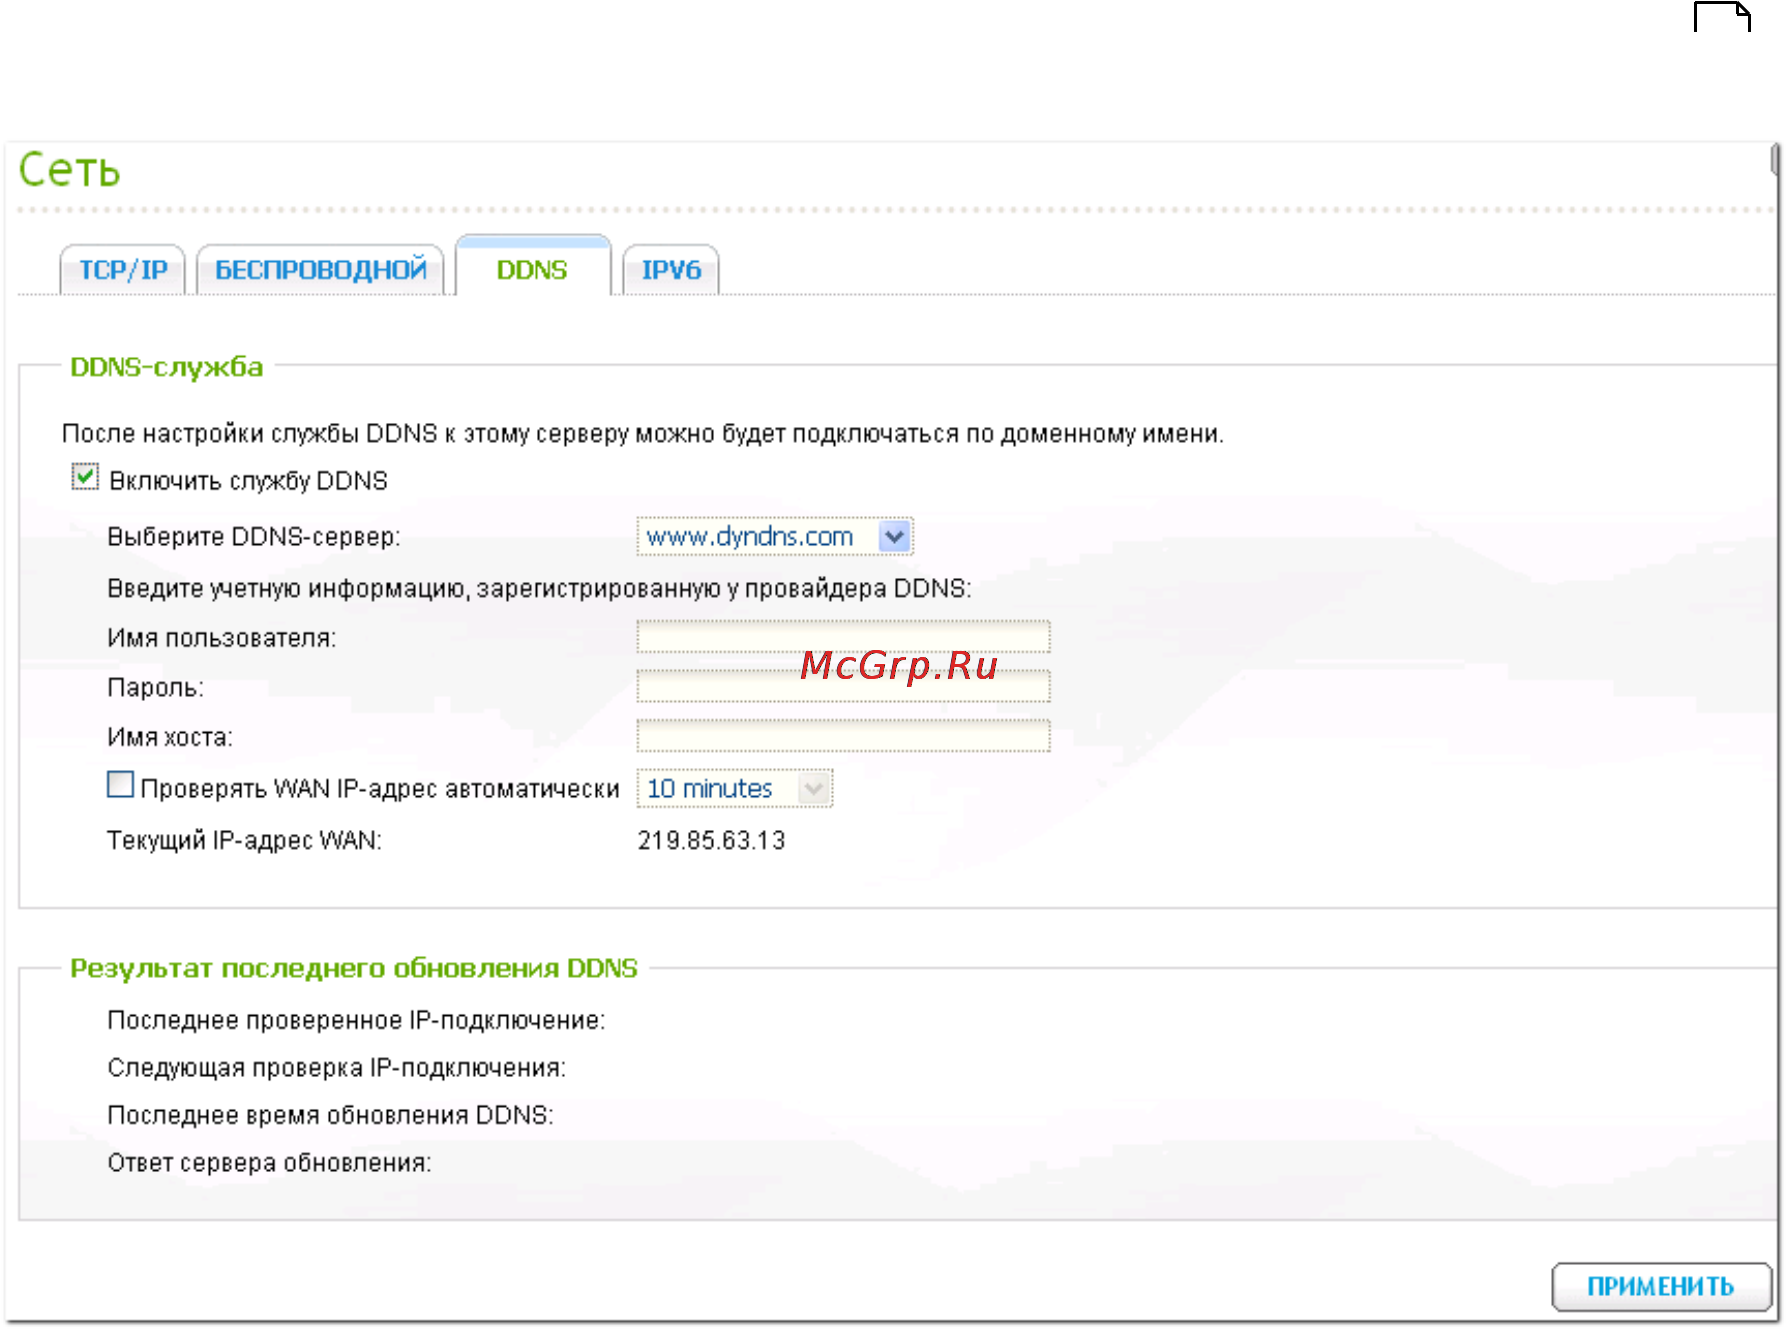Click the Ответ сервера обновления label

pos(269,1163)
